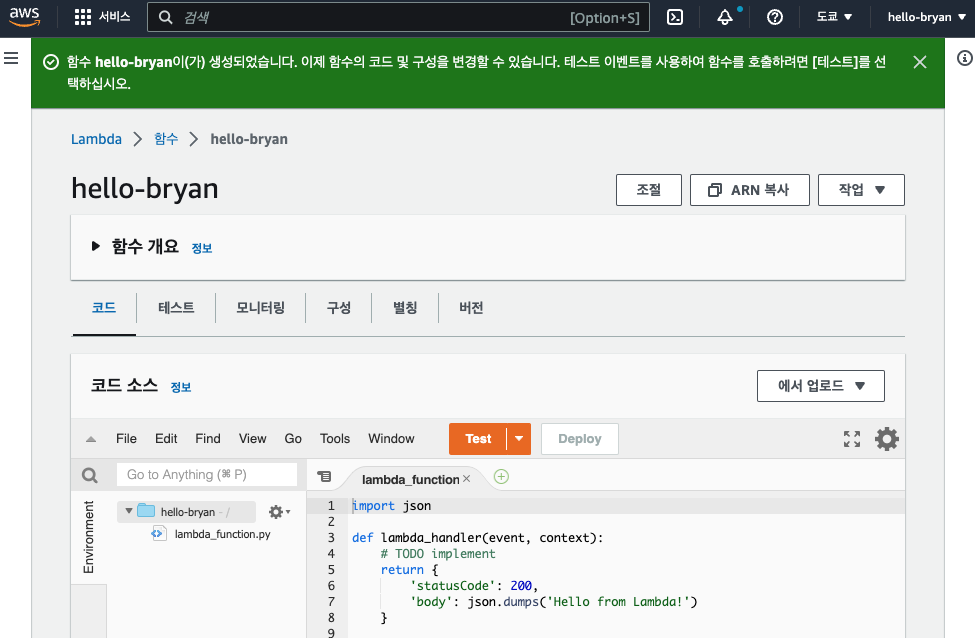Toggle fullscreen for the code editor
Screen dimensions: 975x638
[x=852, y=439]
